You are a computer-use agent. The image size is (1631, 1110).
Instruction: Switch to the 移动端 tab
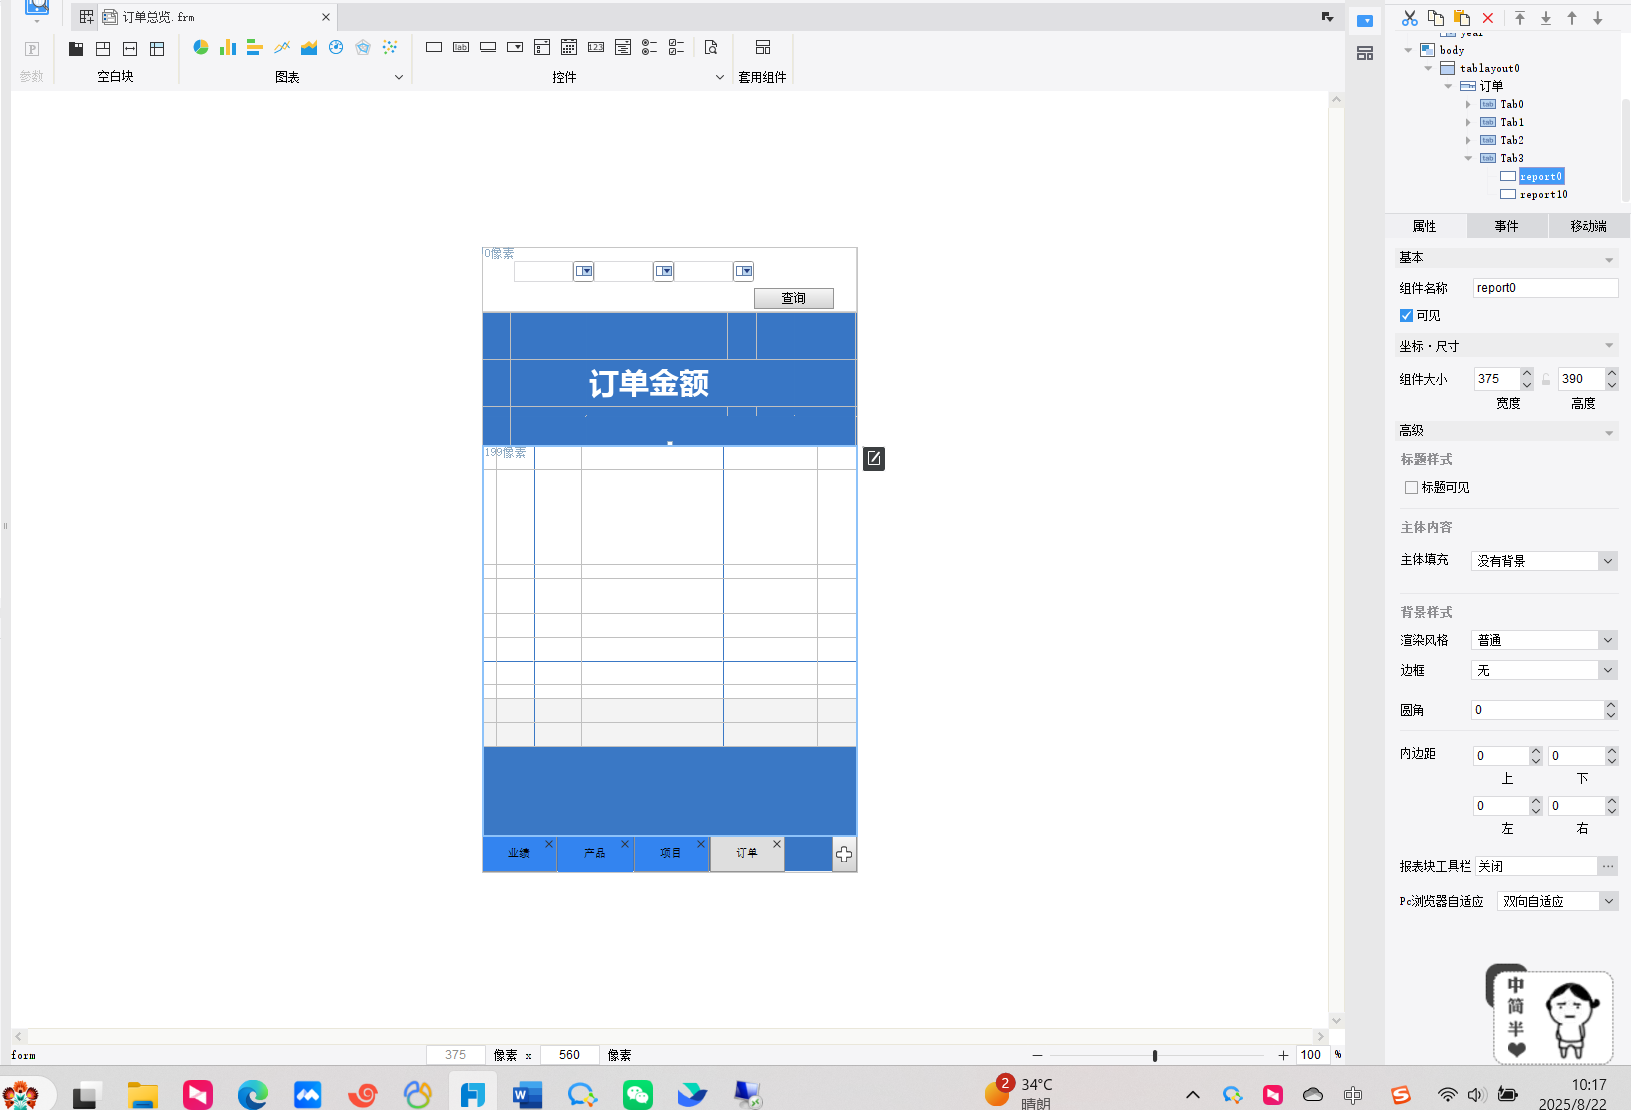(1589, 226)
